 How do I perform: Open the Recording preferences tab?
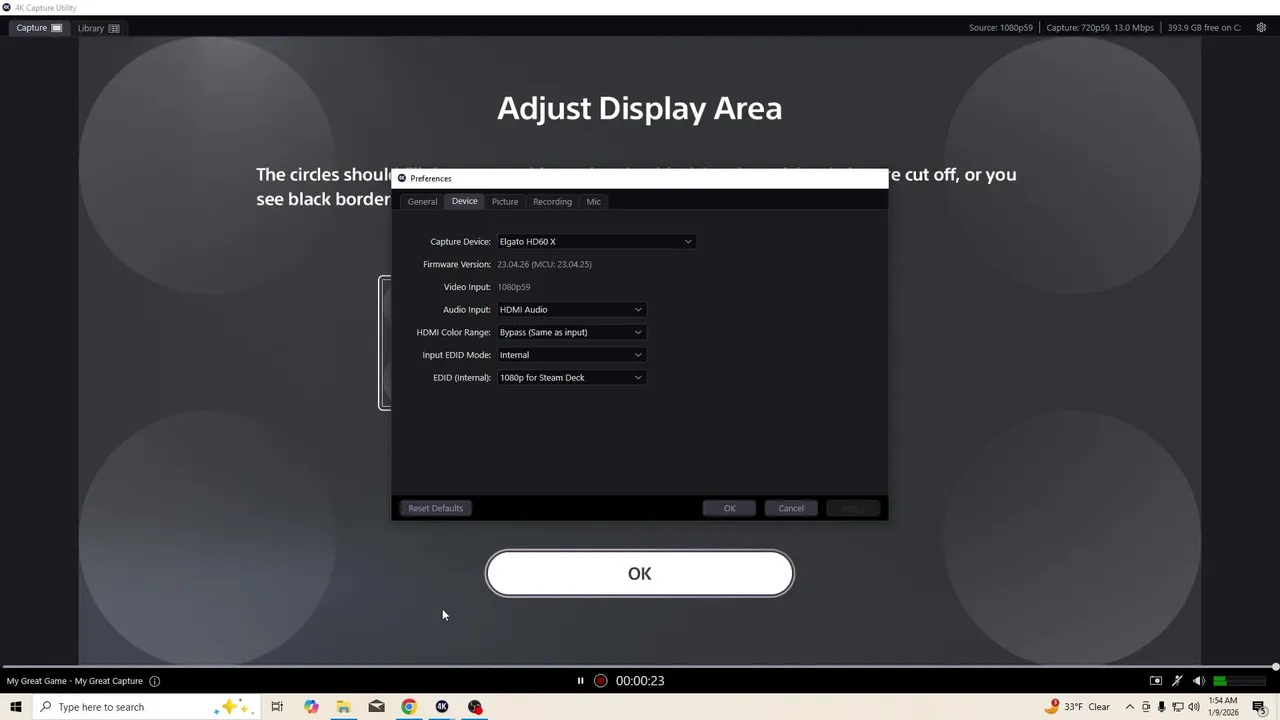[x=552, y=202]
